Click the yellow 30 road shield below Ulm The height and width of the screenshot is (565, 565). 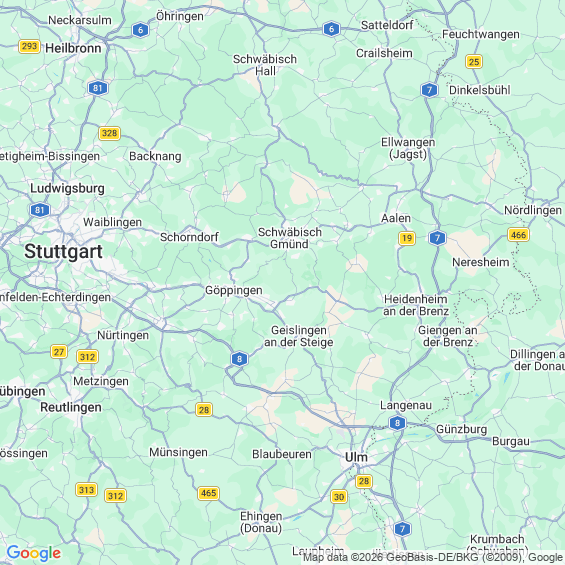point(339,497)
